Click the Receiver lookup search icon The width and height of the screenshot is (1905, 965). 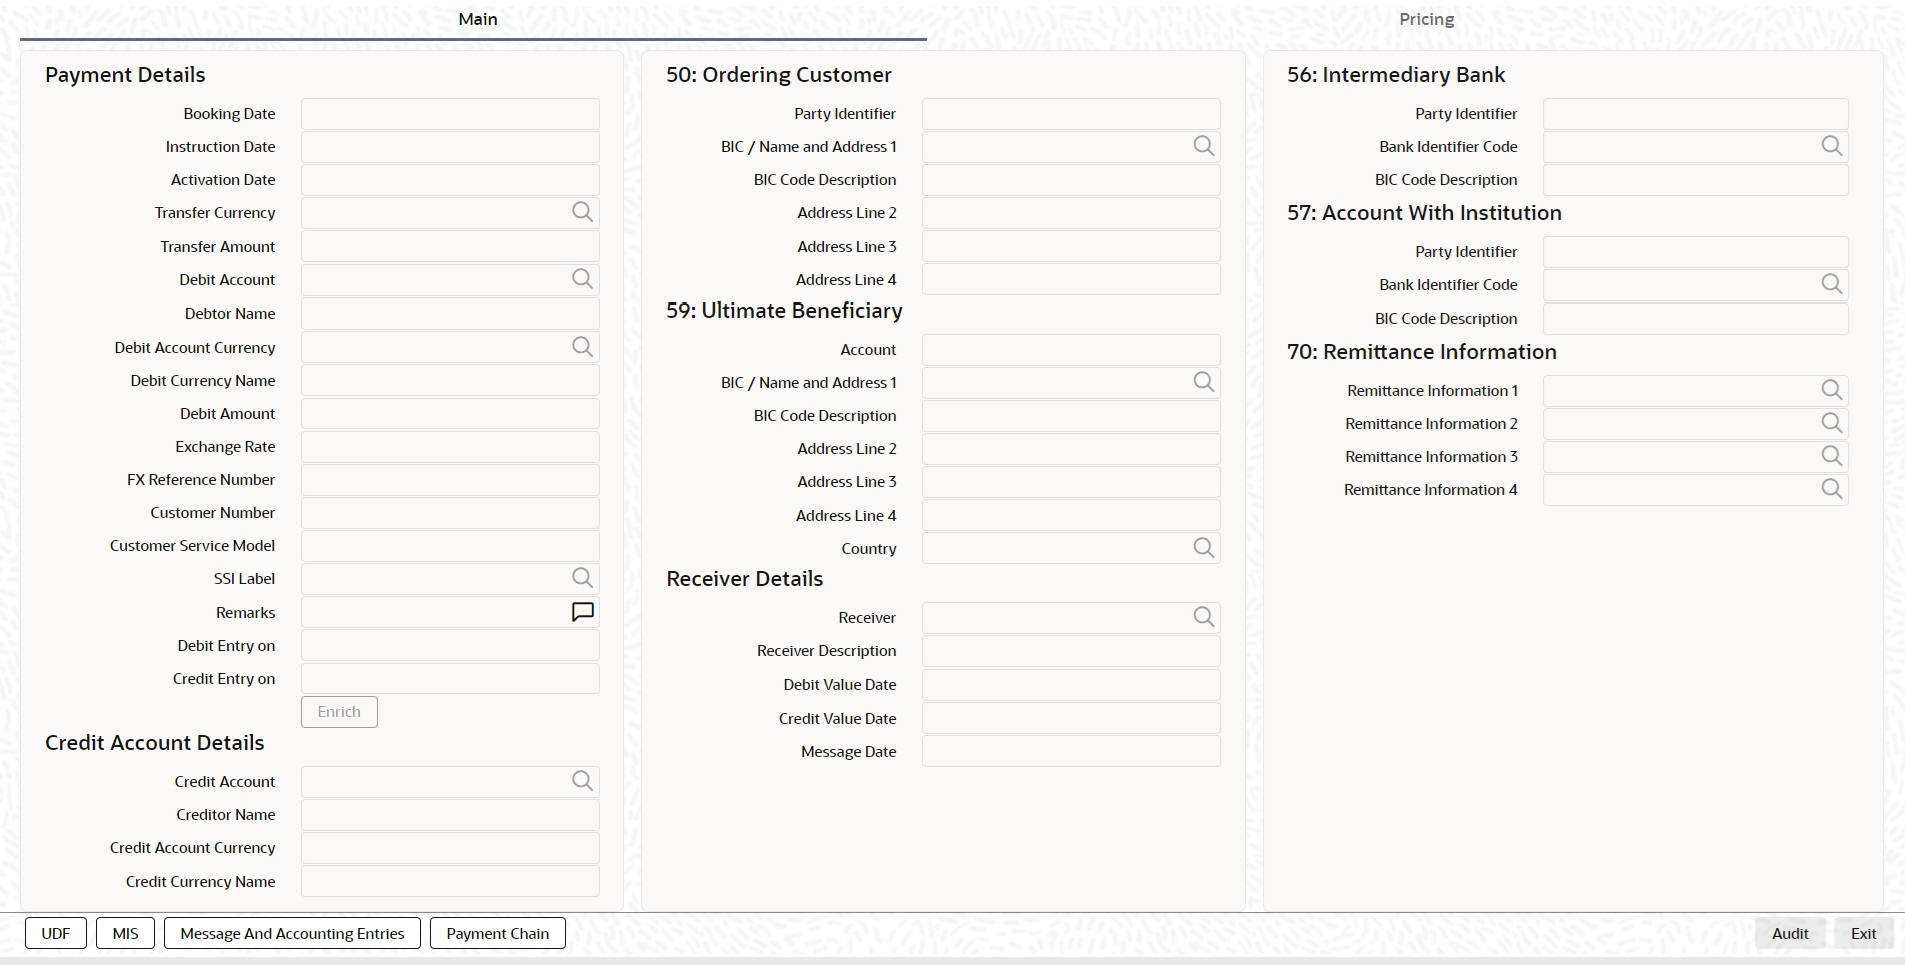1204,617
